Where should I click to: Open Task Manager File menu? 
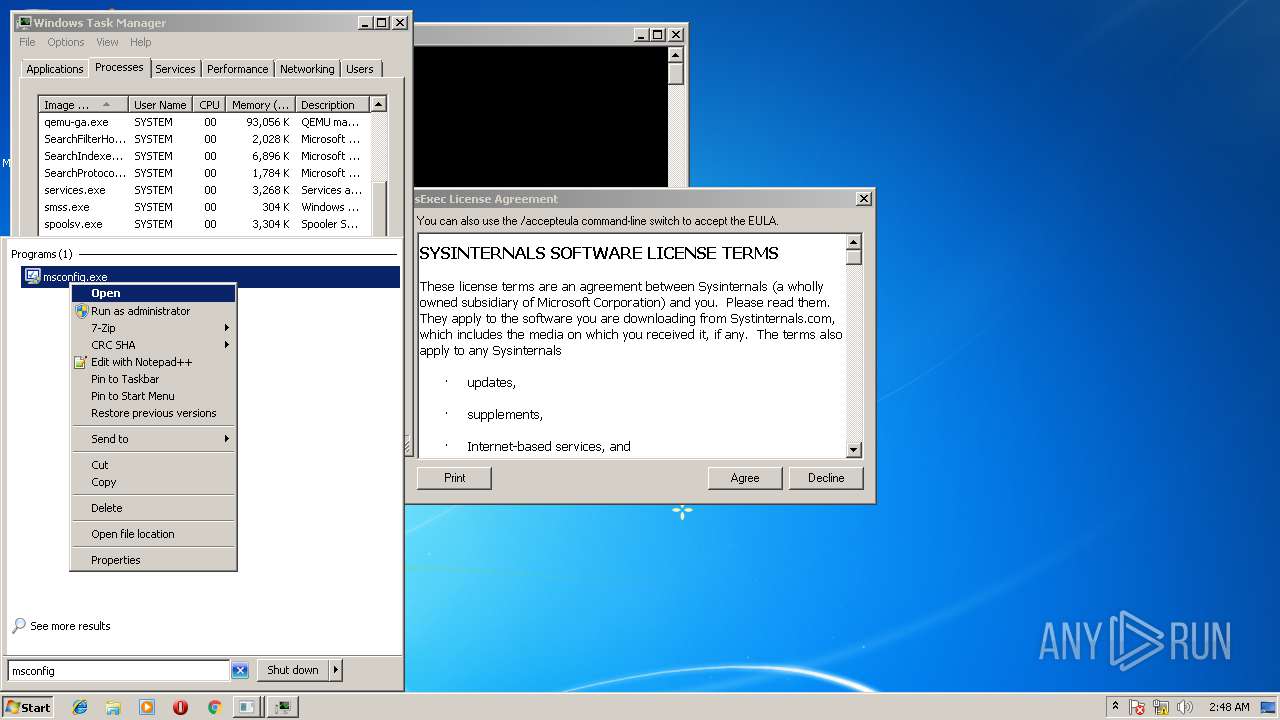coord(27,42)
